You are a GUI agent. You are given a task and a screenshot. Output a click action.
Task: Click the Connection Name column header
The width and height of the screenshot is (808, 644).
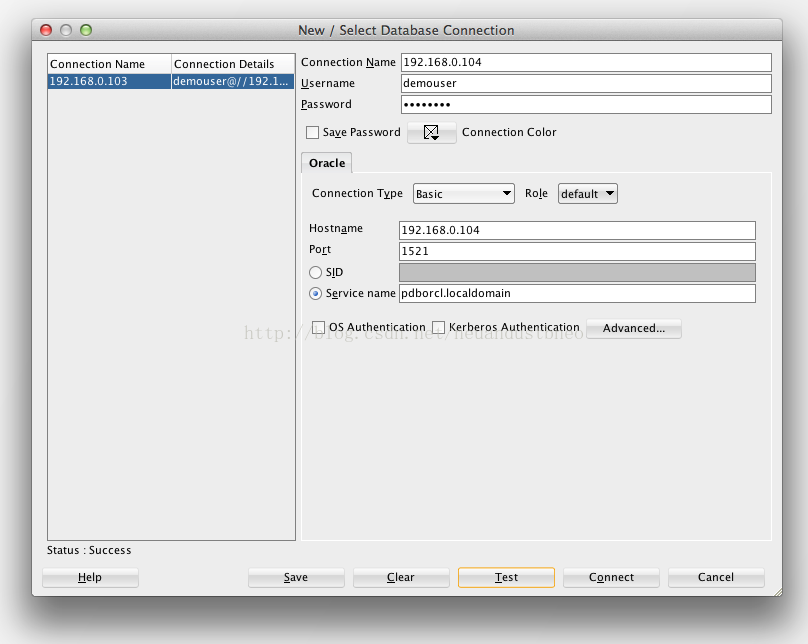coord(109,64)
